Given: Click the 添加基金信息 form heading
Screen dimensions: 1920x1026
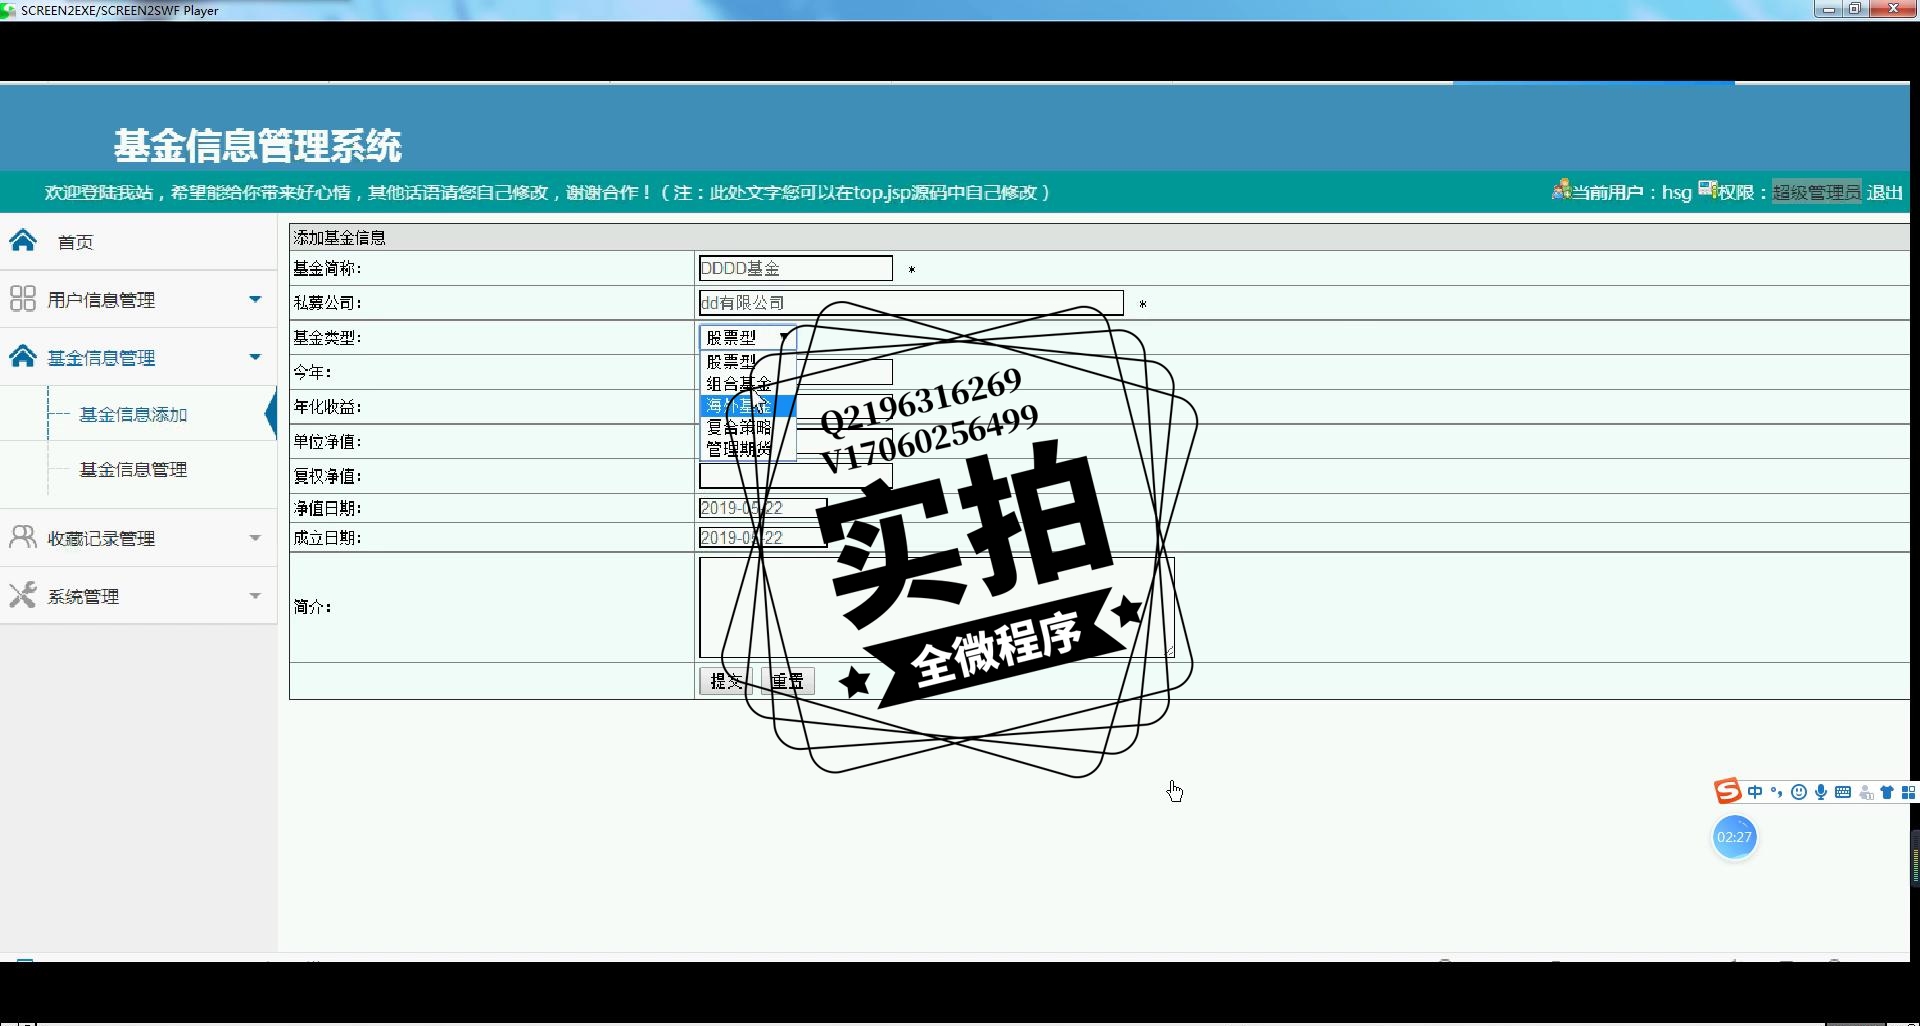Looking at the screenshot, I should pyautogui.click(x=339, y=237).
